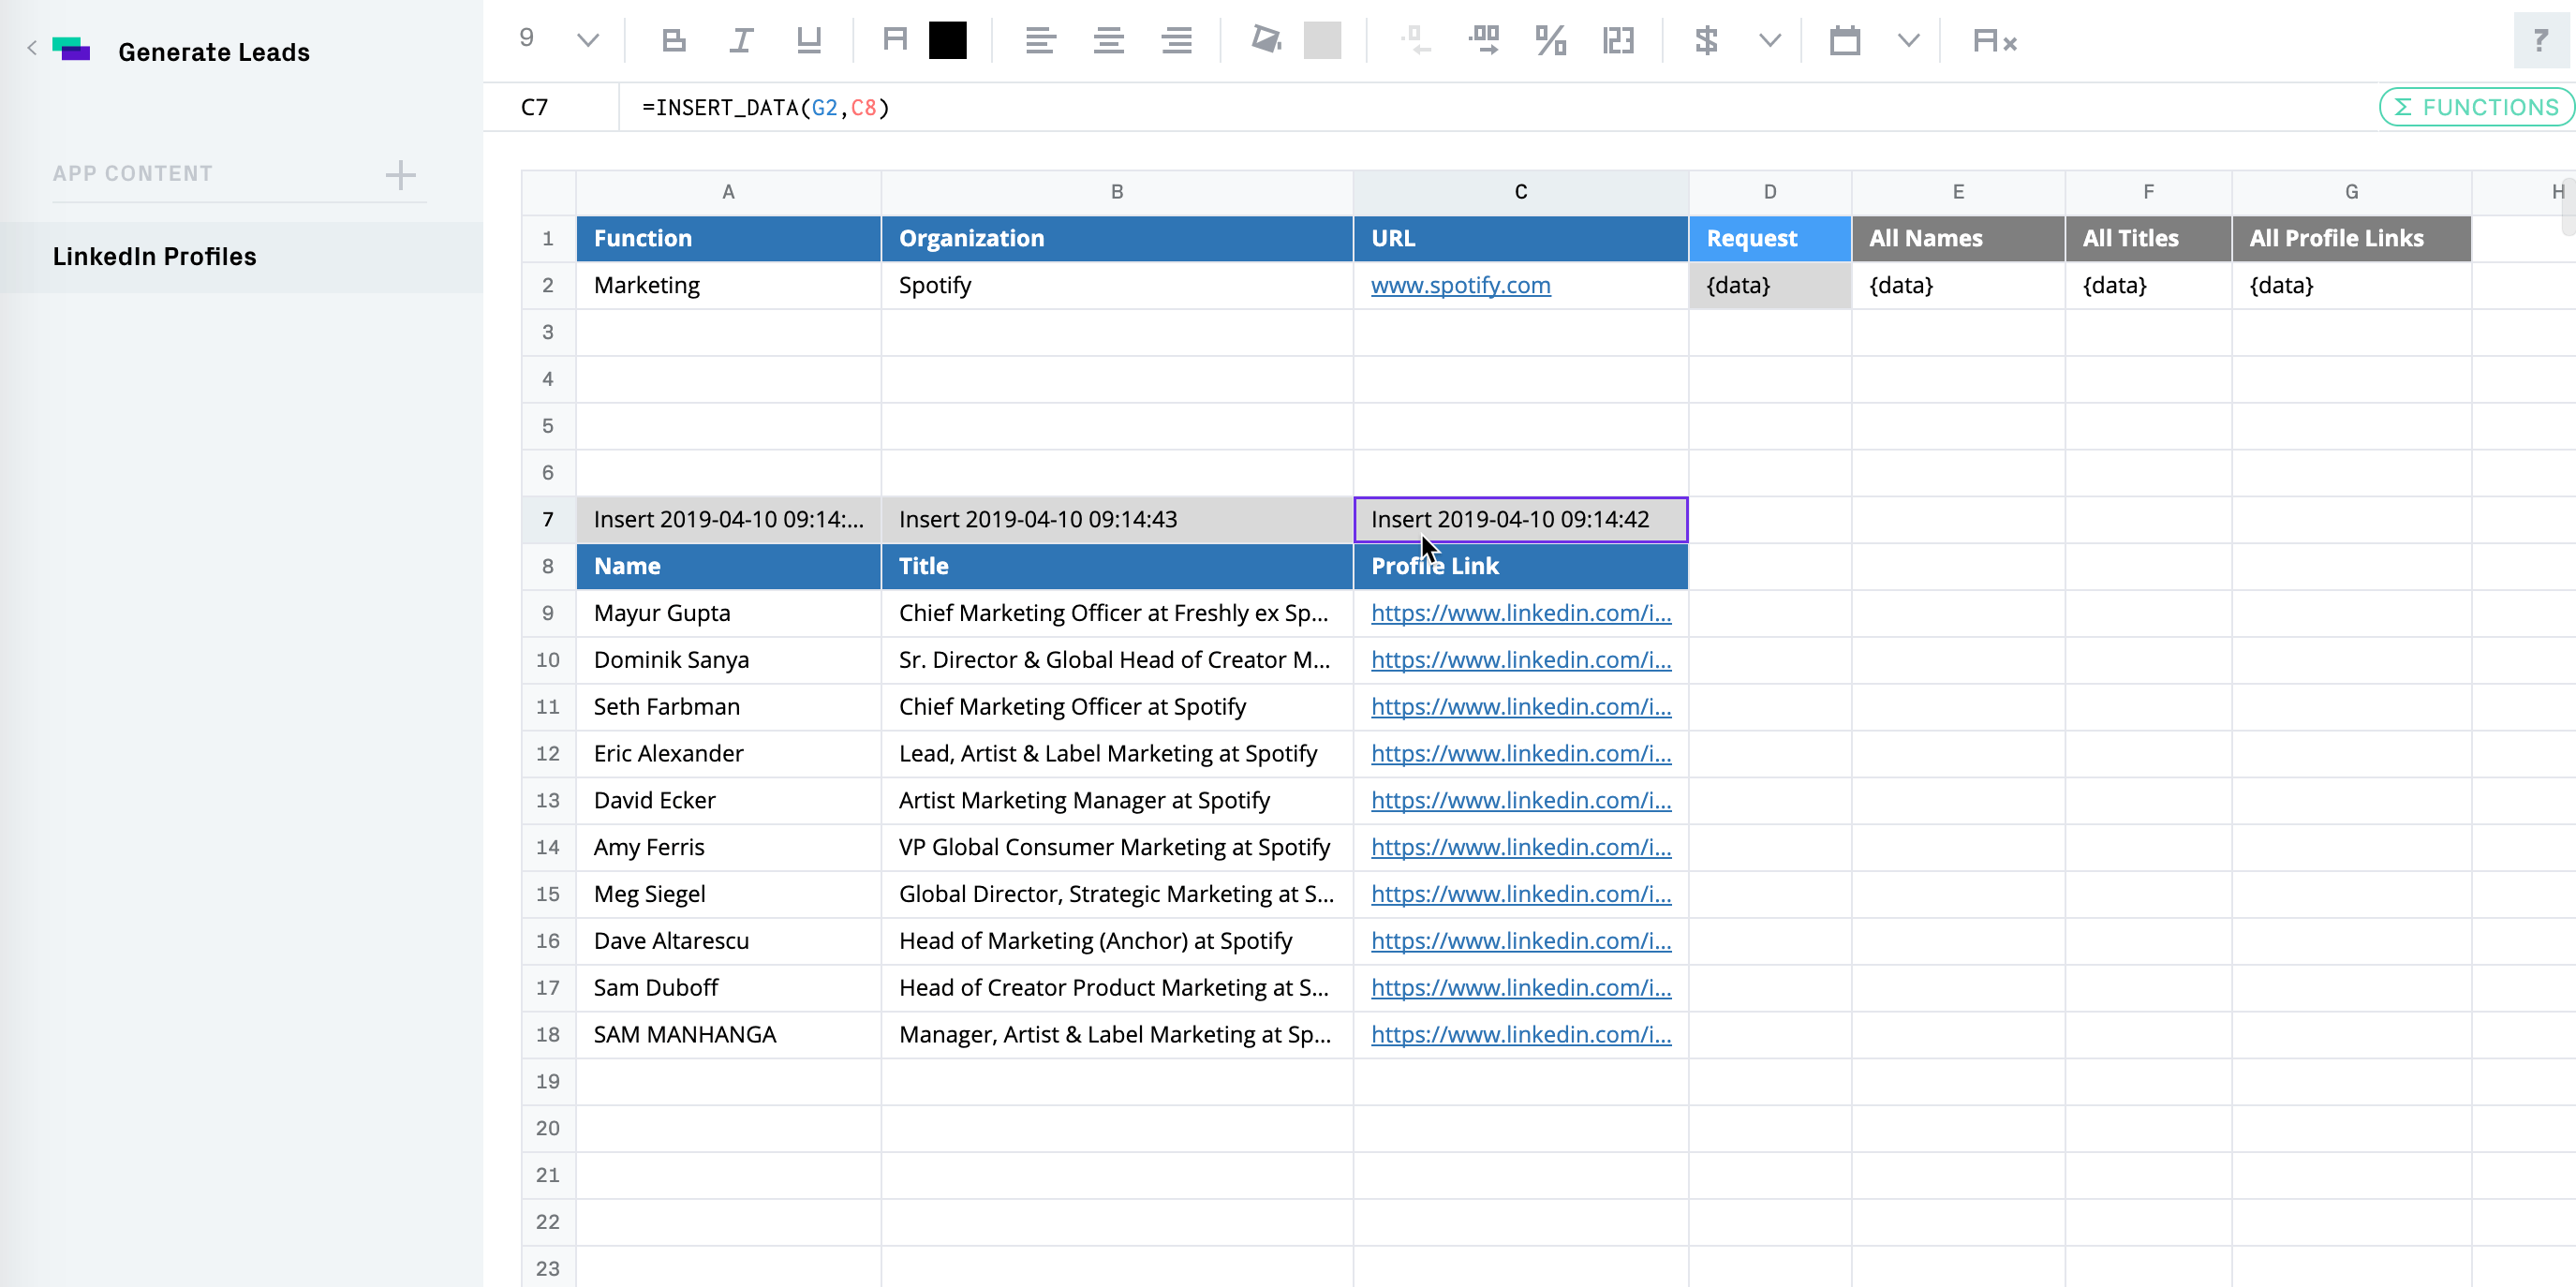
Task: Increase decimal places
Action: pos(1483,41)
